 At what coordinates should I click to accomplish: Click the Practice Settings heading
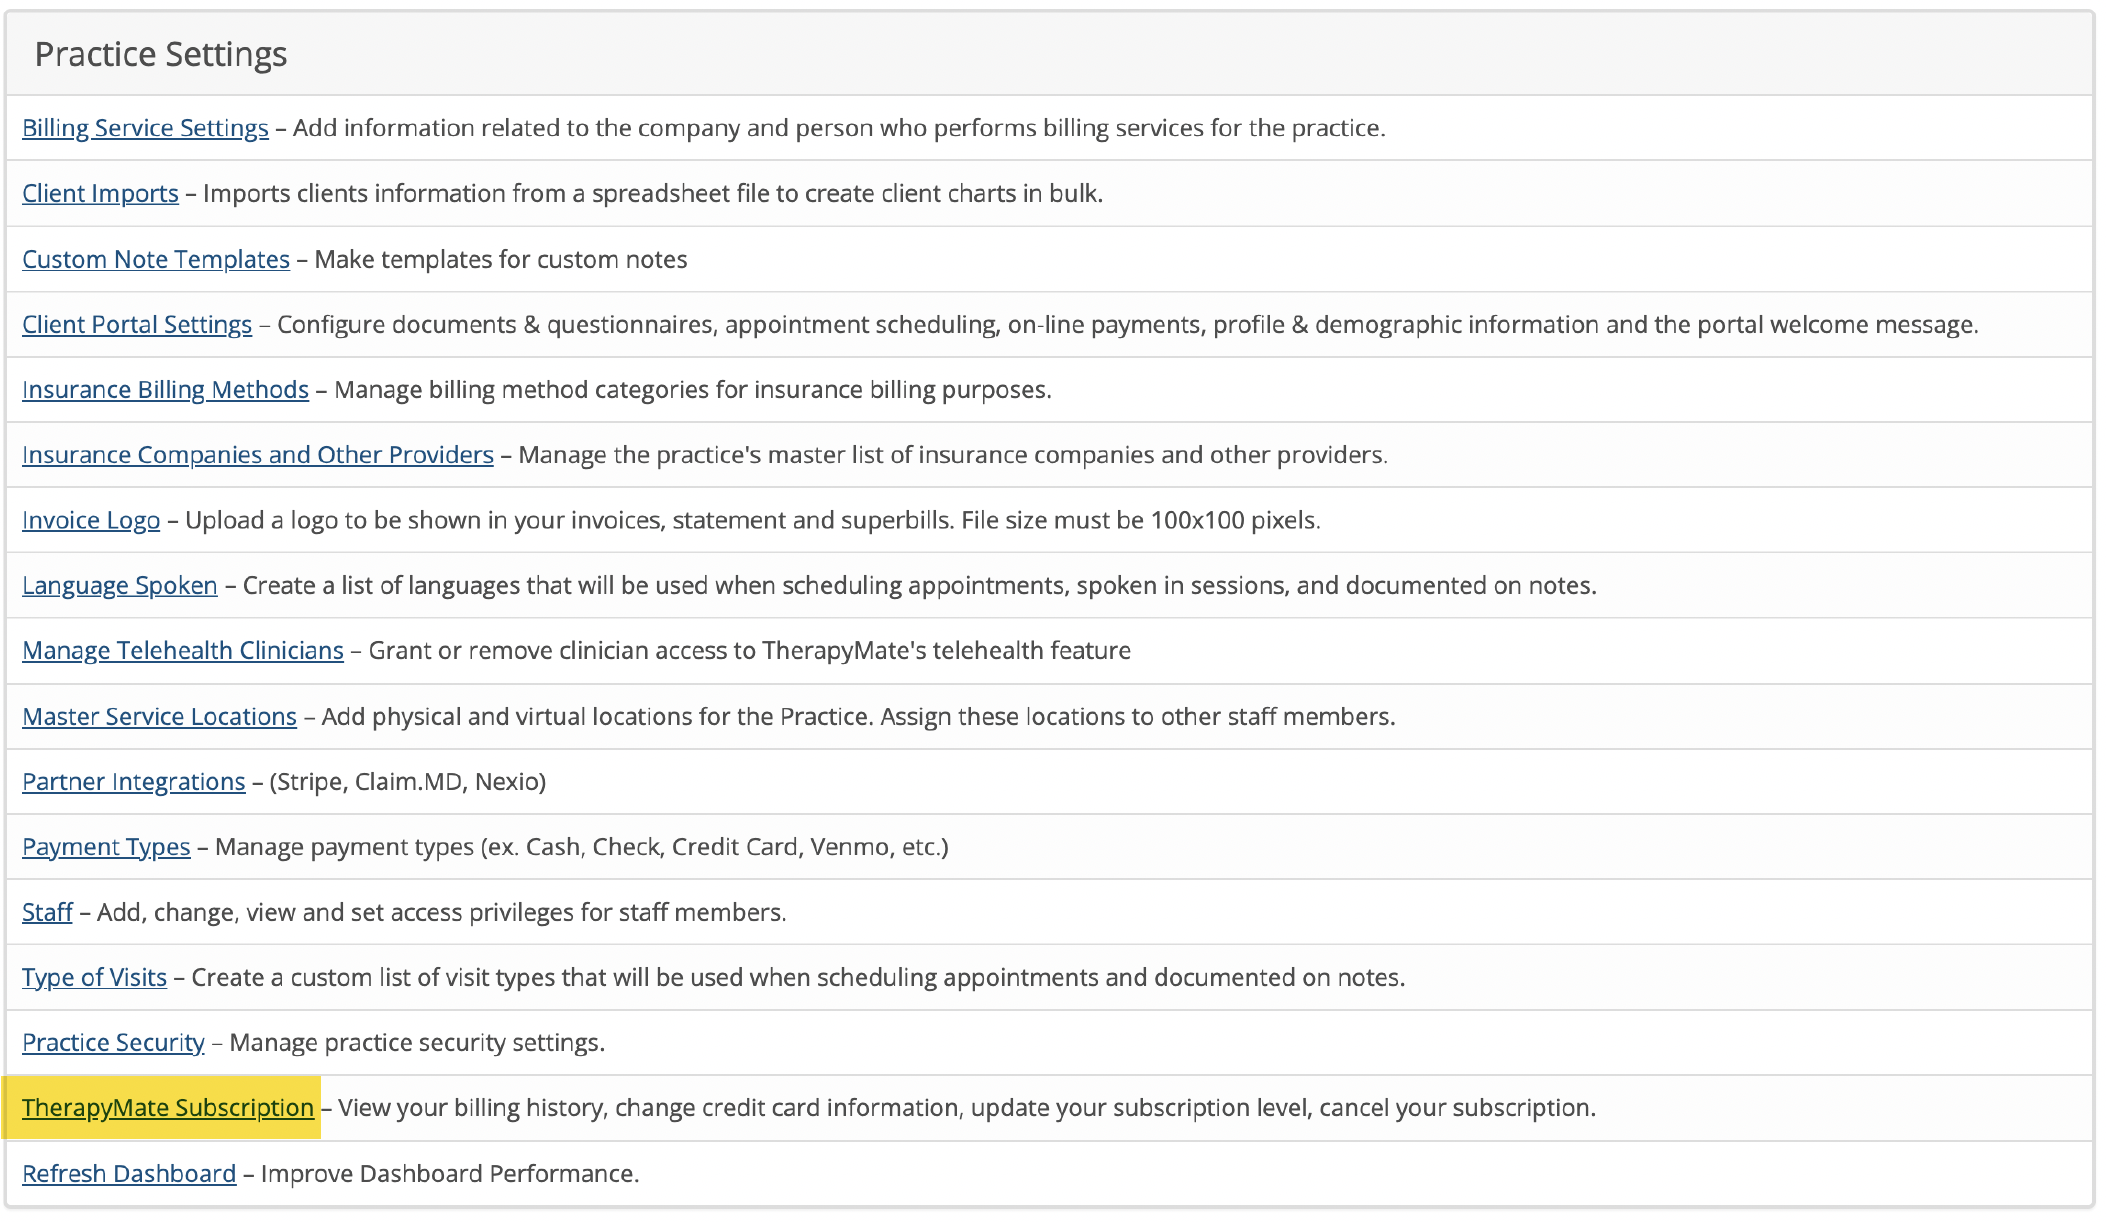tap(161, 54)
